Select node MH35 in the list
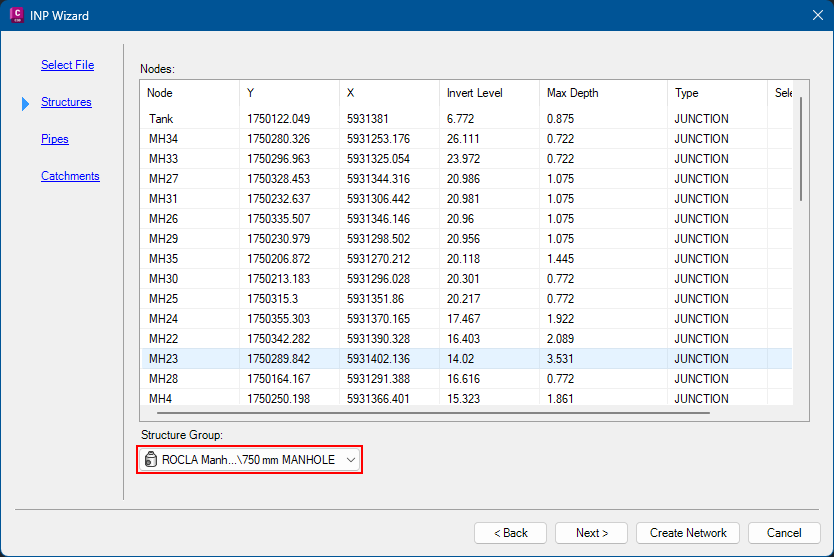 [466, 259]
